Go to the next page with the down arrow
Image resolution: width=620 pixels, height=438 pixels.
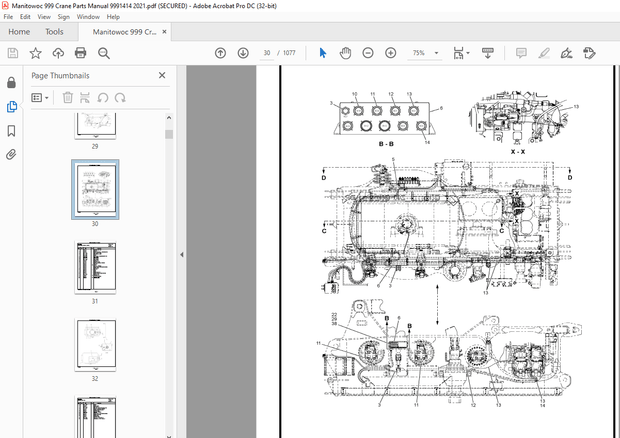point(243,53)
